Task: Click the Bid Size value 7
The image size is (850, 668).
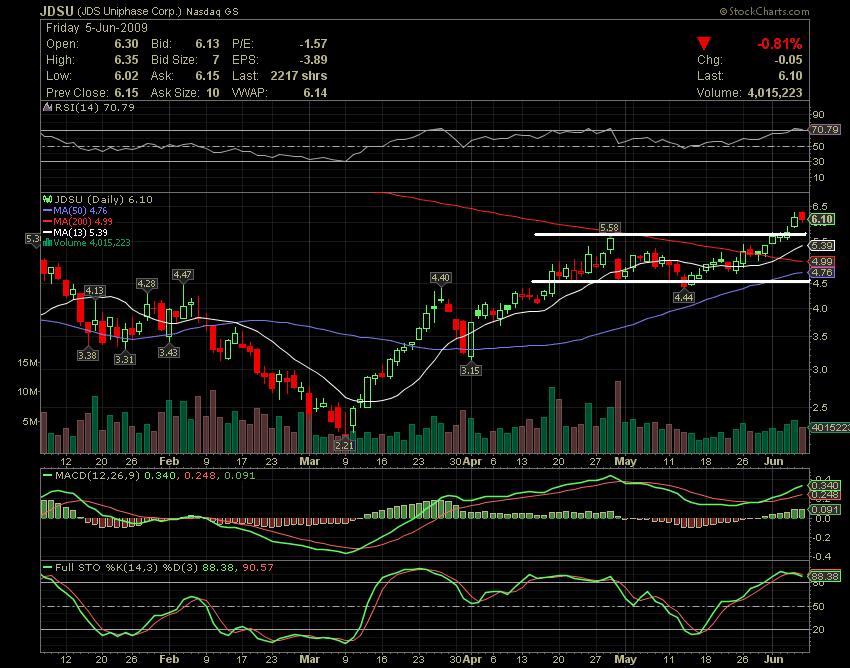Action: (216, 60)
